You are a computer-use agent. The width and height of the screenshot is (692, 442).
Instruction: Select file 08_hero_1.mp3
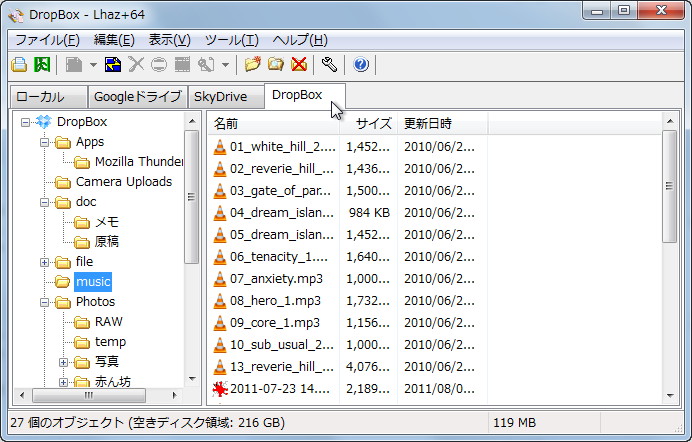coord(275,301)
